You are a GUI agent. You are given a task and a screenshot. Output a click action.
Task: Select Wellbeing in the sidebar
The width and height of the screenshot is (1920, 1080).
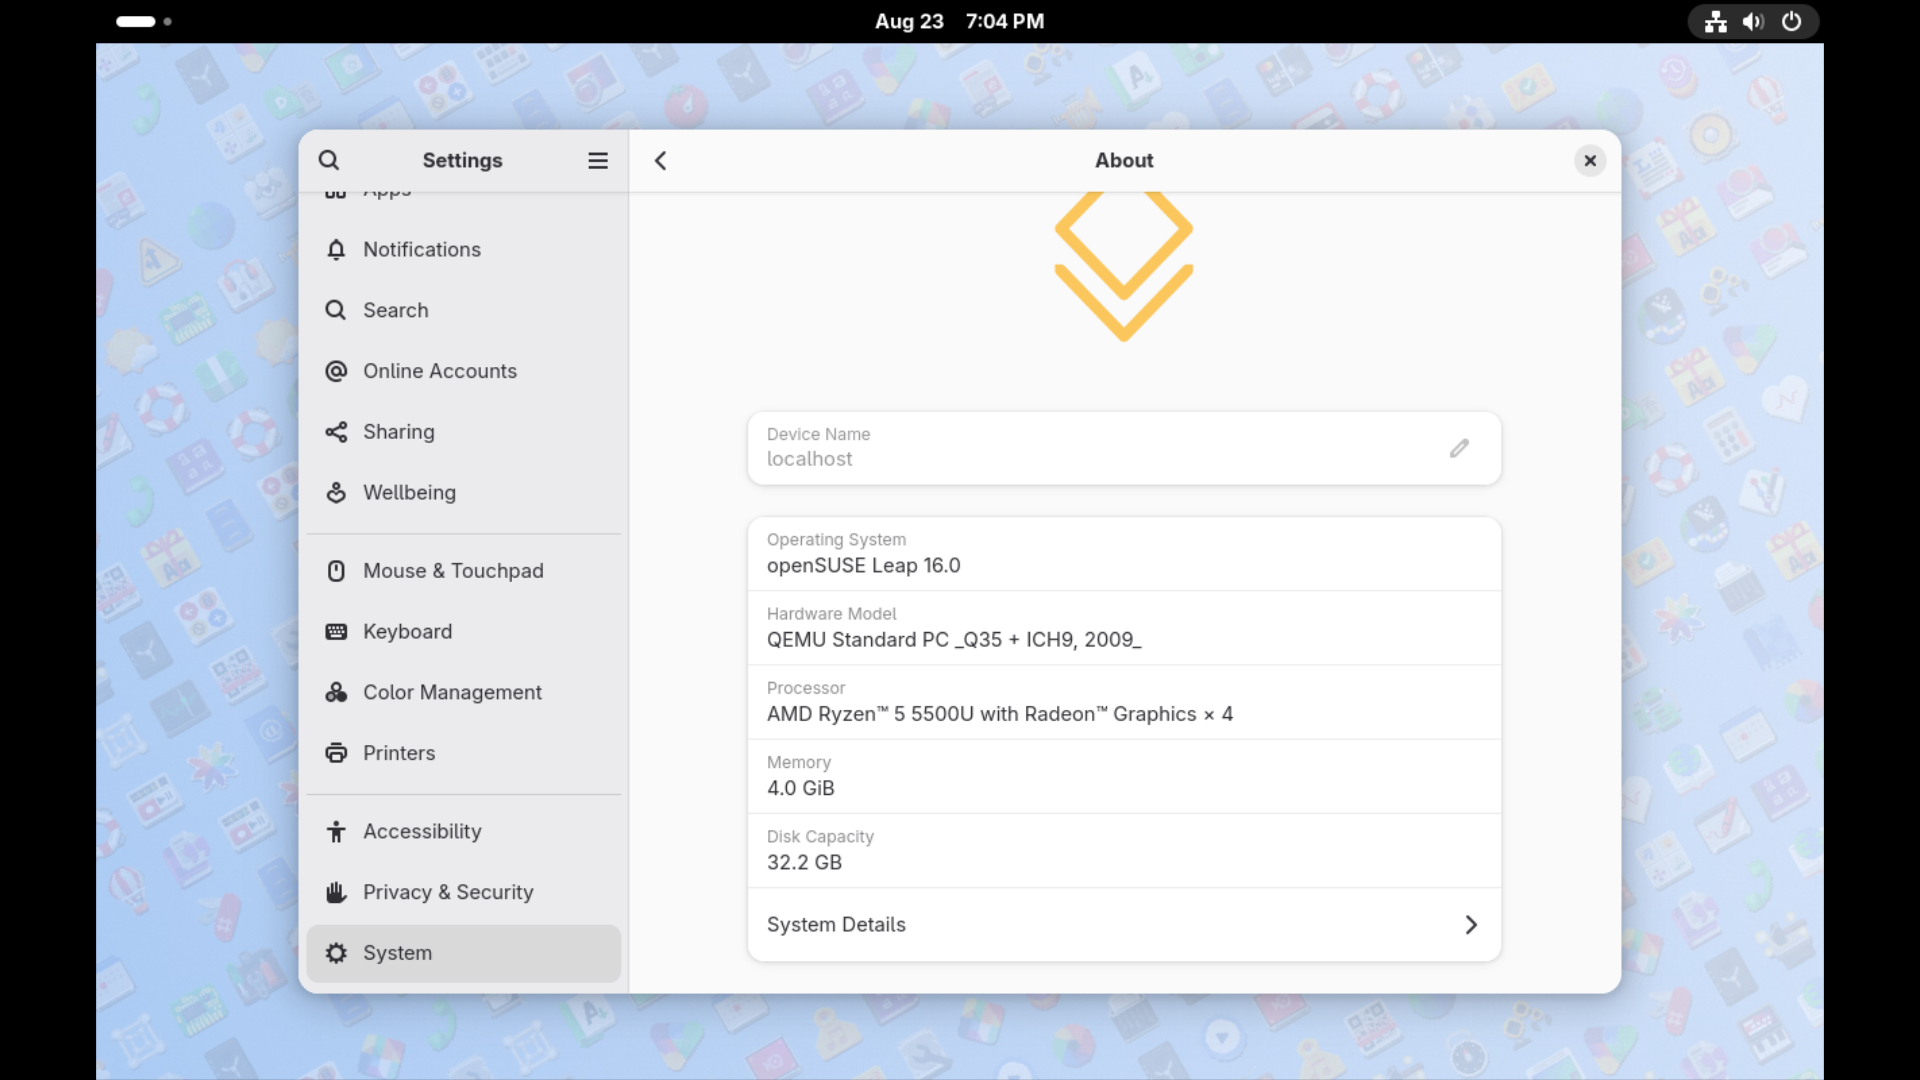coord(464,493)
